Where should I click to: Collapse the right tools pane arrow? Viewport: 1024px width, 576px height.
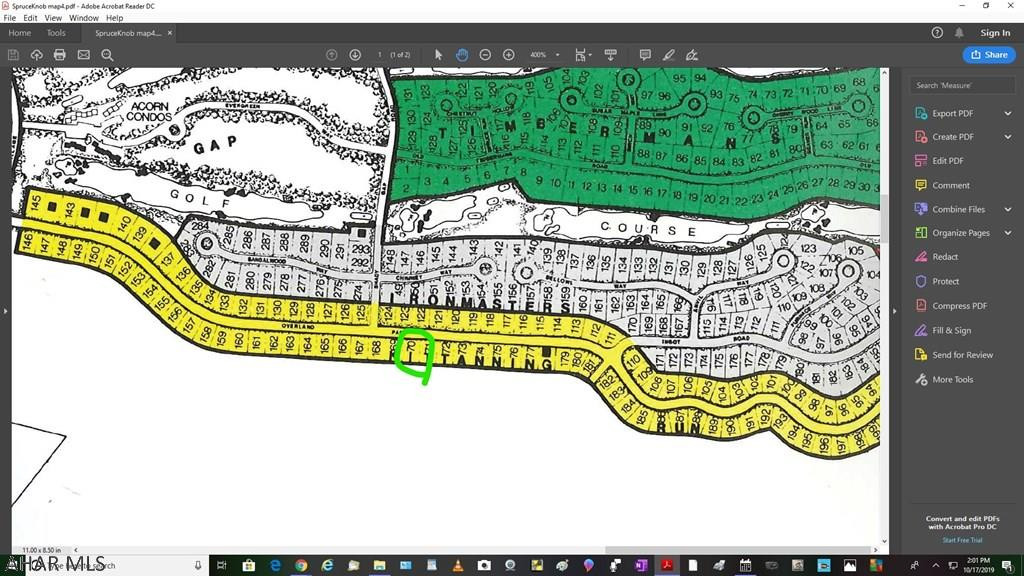tap(894, 311)
